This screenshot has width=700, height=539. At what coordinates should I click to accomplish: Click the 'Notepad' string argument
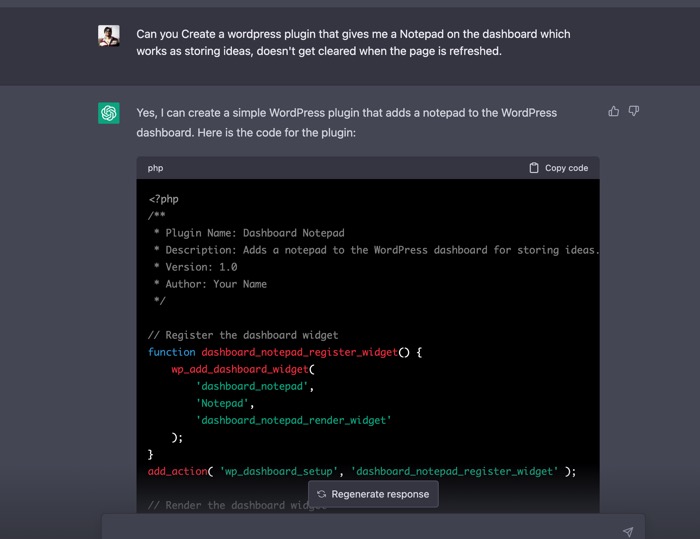click(x=222, y=403)
